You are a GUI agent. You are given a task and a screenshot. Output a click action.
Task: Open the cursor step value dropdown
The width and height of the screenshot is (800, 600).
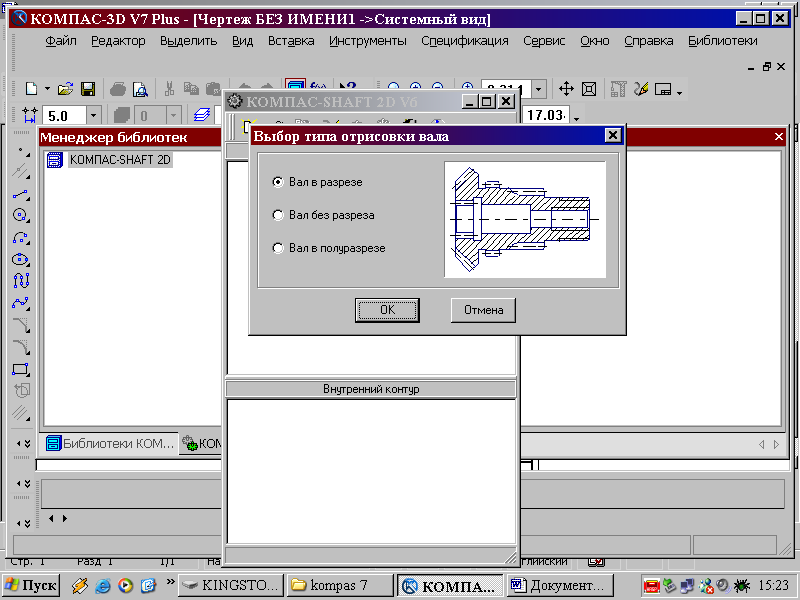(93, 116)
